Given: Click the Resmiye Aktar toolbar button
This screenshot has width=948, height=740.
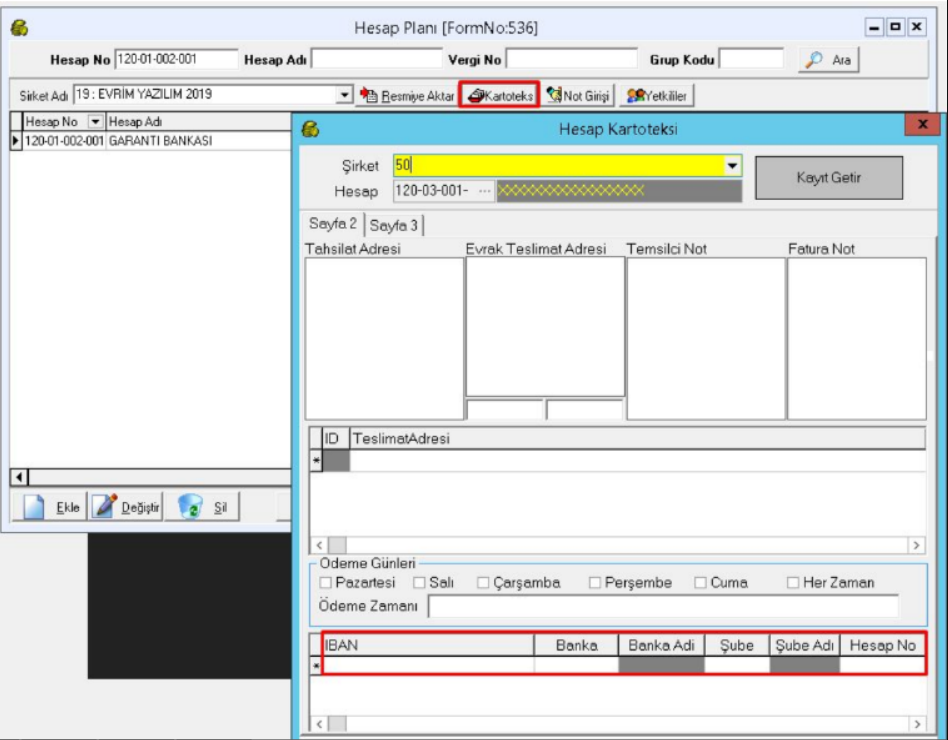Looking at the screenshot, I should click(x=407, y=96).
